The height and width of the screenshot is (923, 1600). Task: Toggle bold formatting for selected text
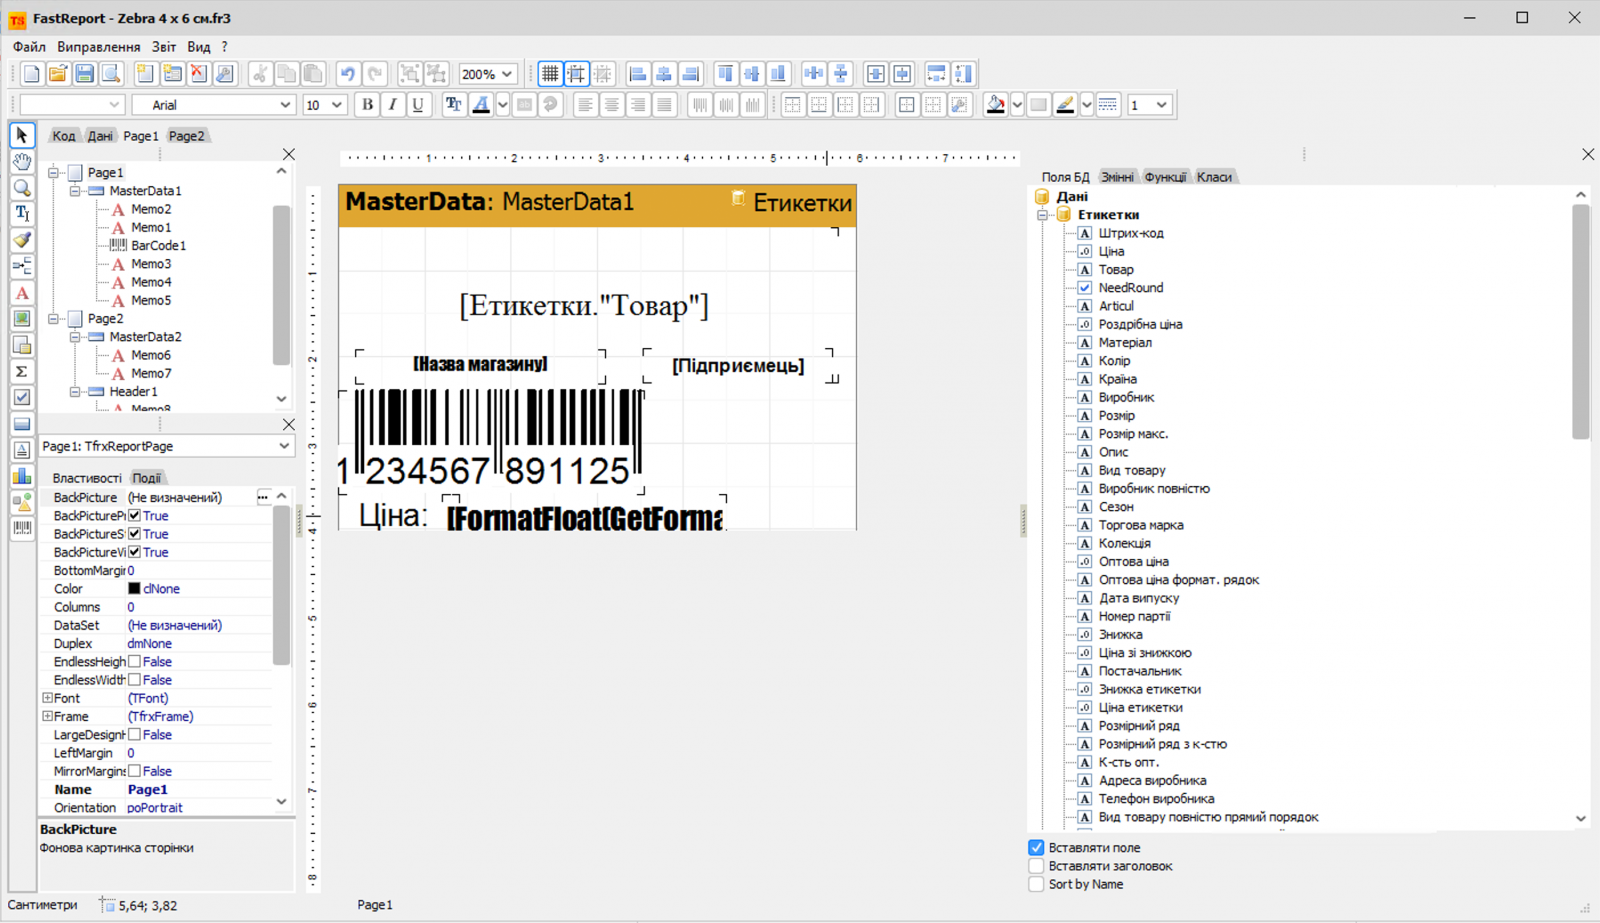click(367, 104)
